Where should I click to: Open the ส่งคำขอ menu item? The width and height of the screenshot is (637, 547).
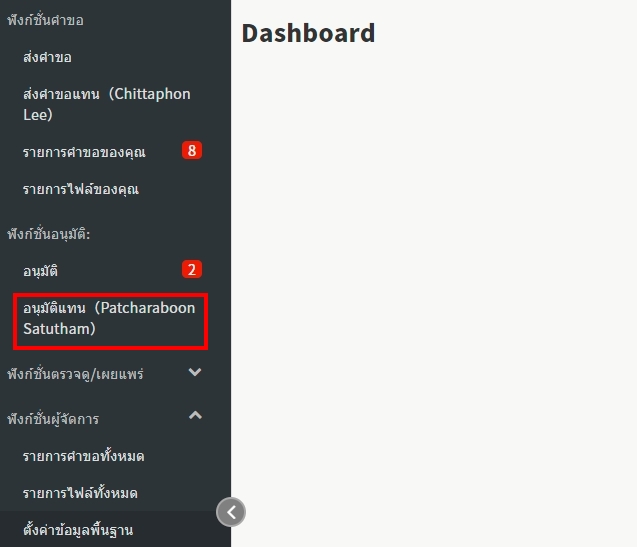(47, 57)
